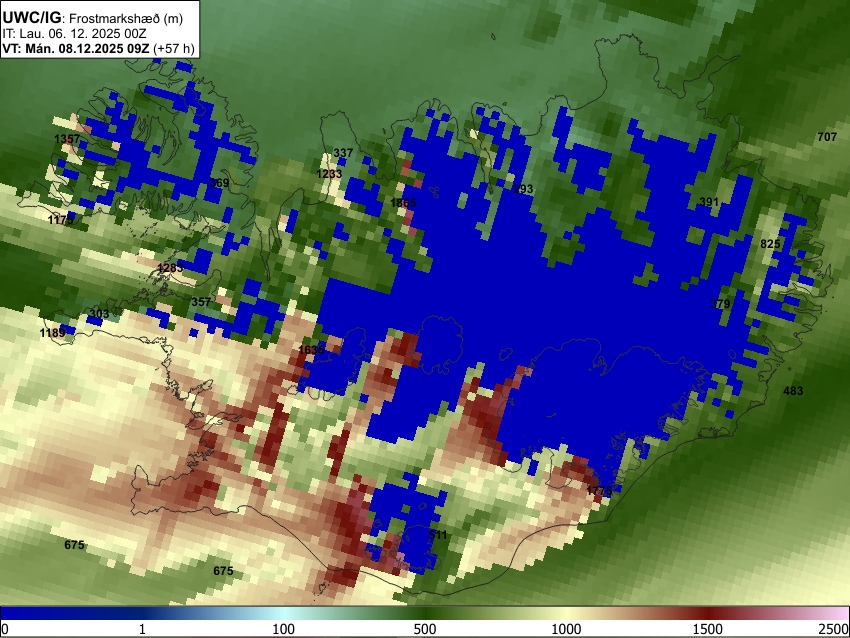Click the color scale tick label 500
The image size is (850, 638).
click(424, 629)
